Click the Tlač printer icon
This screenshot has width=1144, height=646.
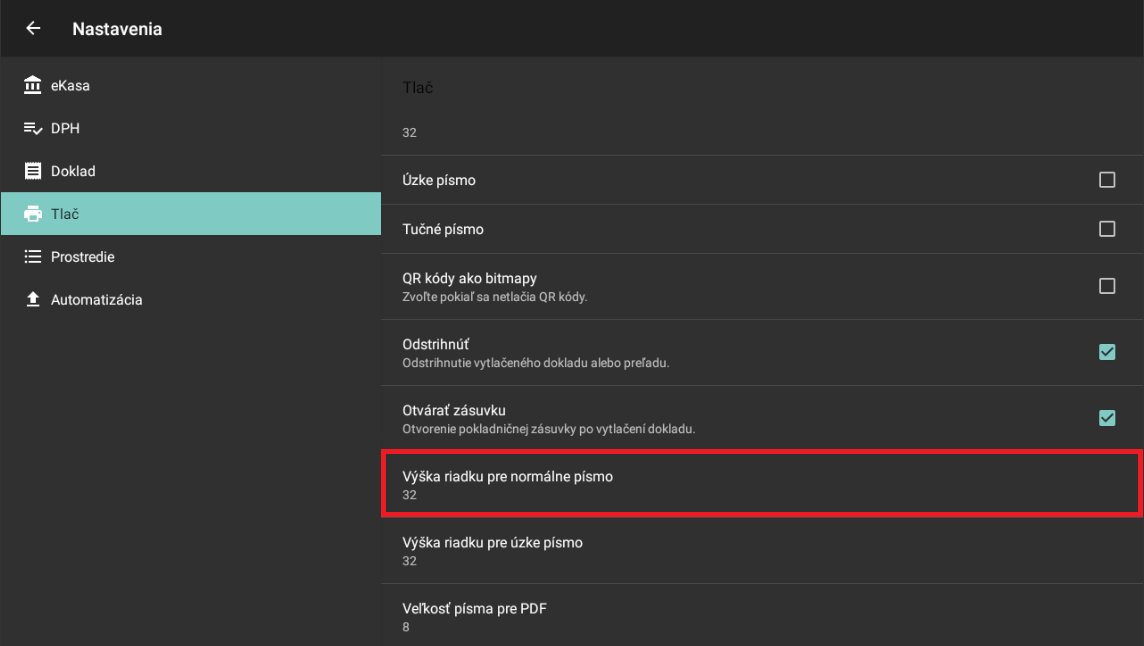click(33, 214)
